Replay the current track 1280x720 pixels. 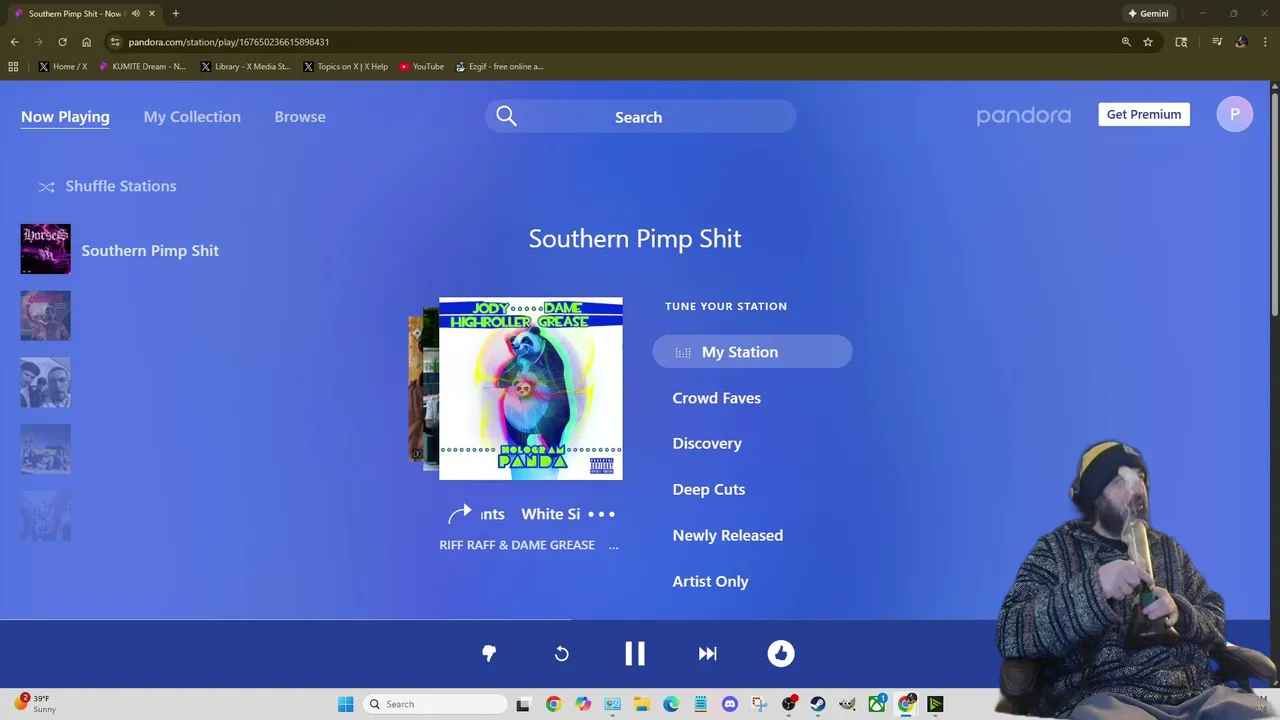(562, 653)
